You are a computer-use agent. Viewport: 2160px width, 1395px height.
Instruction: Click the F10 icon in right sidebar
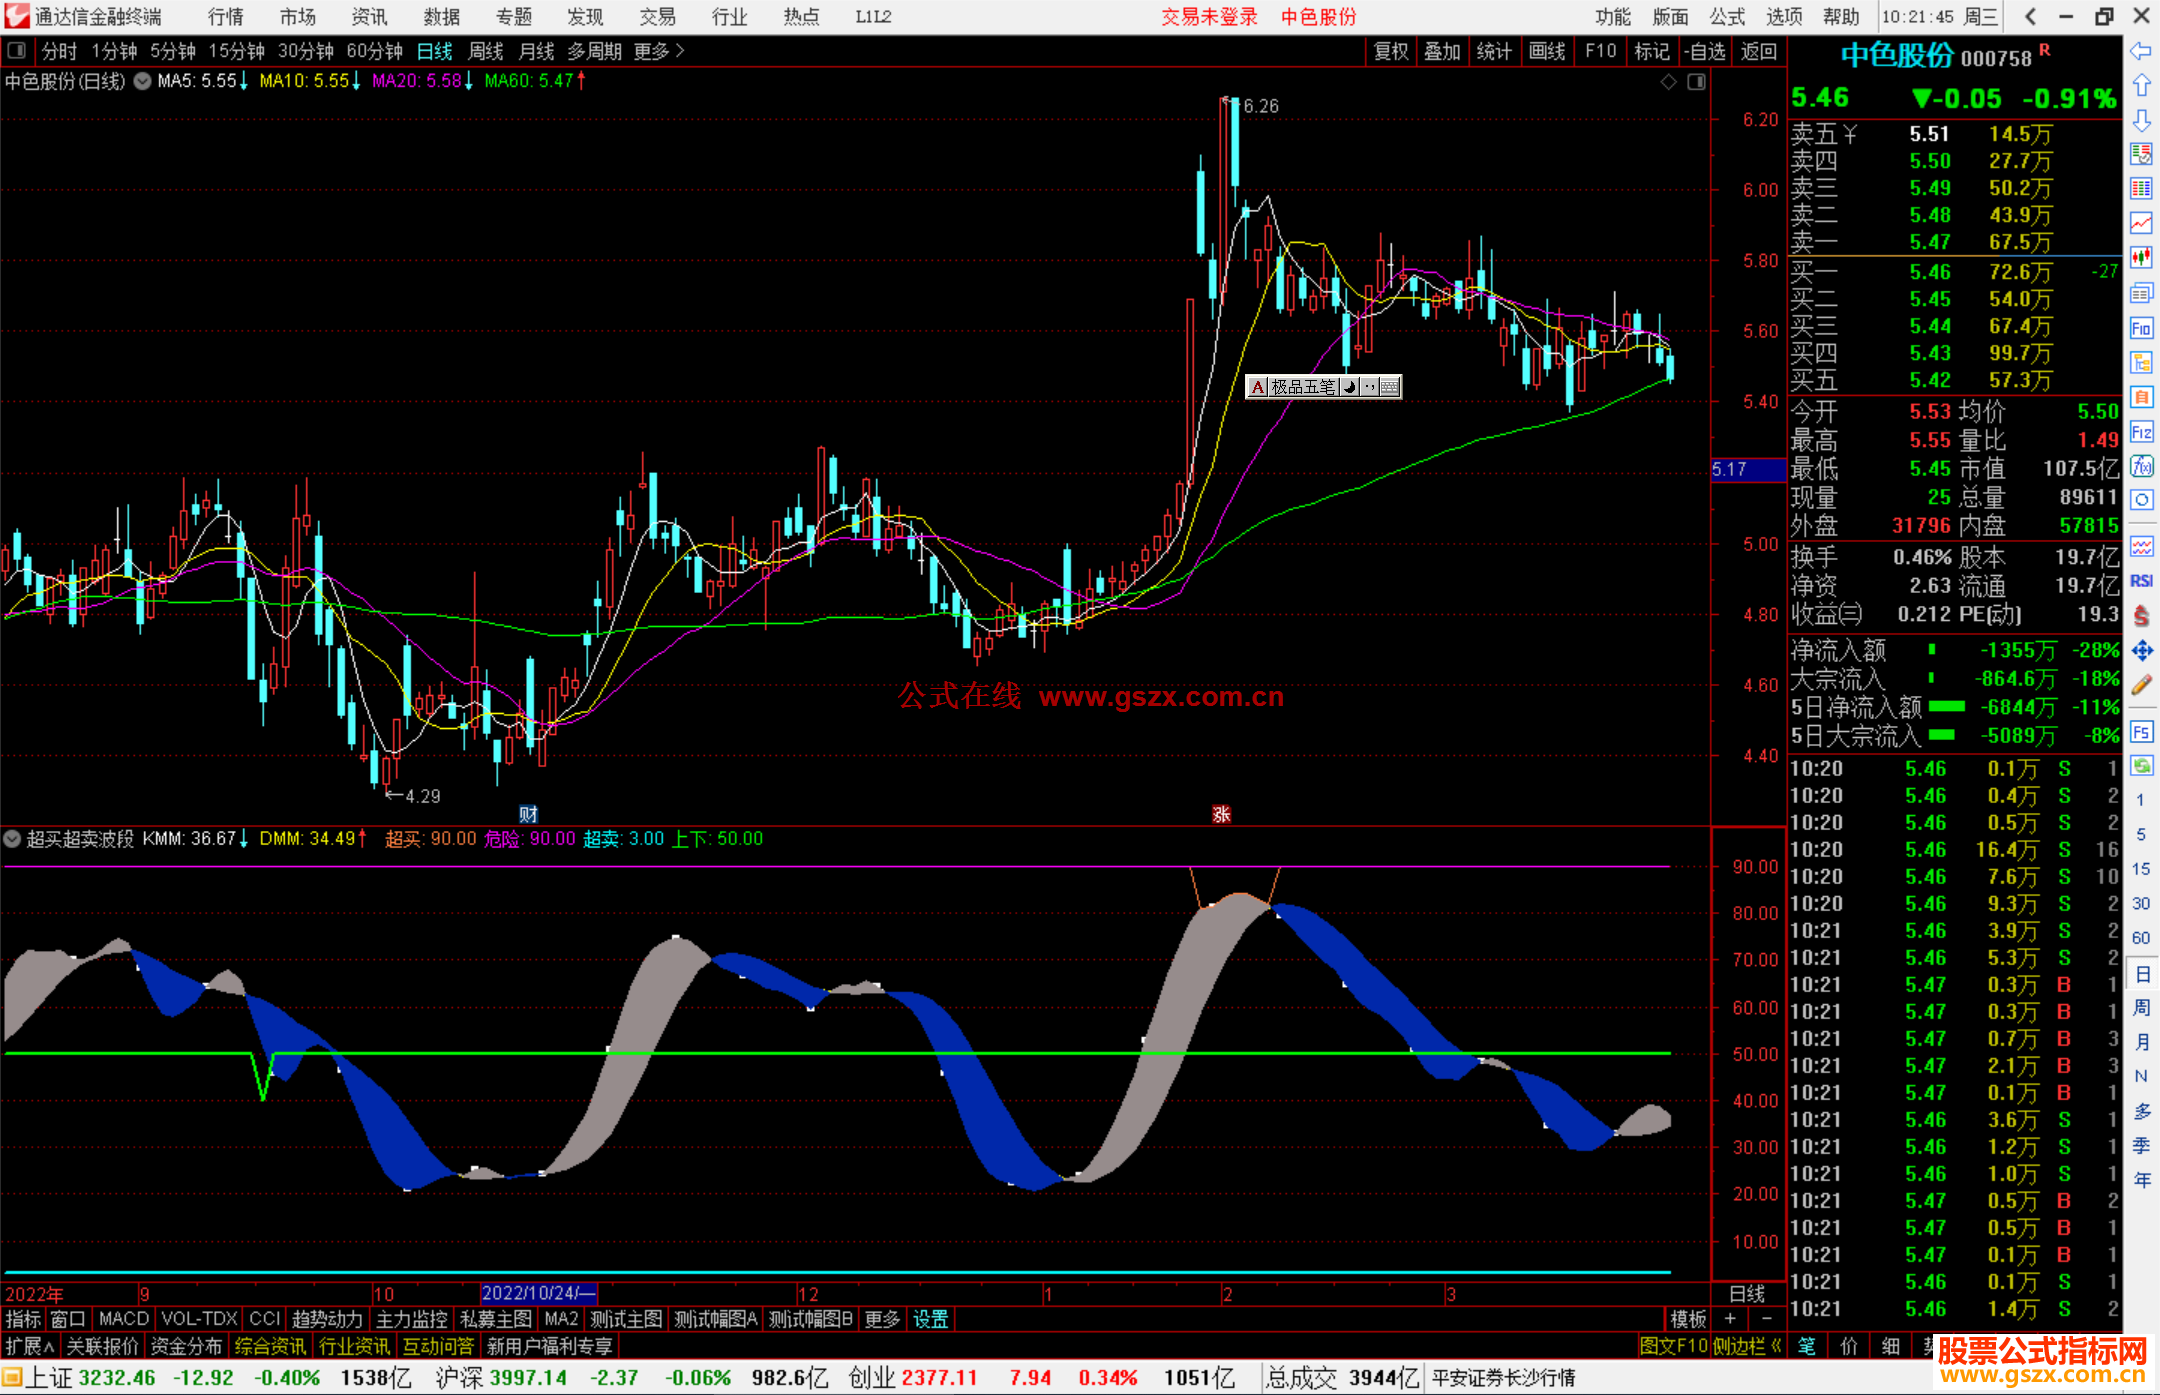(x=2141, y=328)
